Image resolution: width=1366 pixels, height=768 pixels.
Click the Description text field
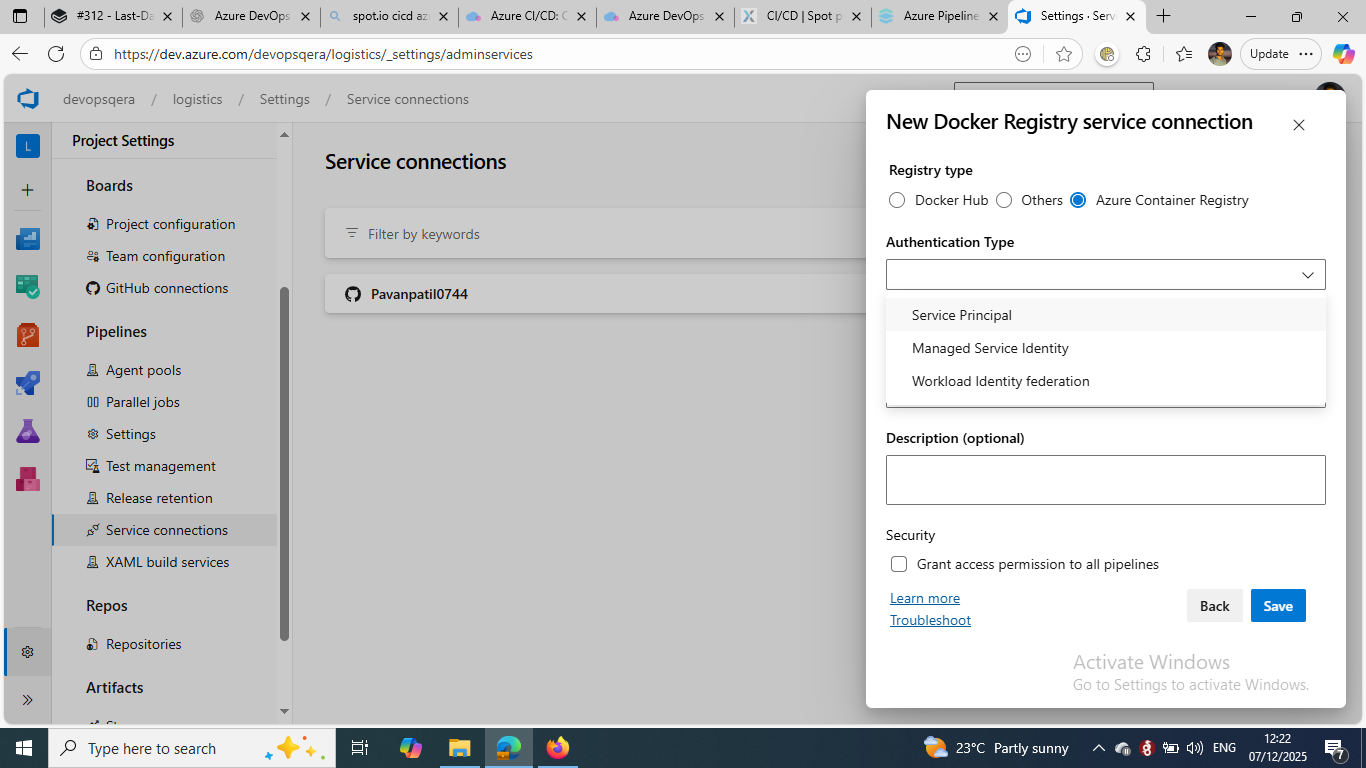click(1105, 480)
